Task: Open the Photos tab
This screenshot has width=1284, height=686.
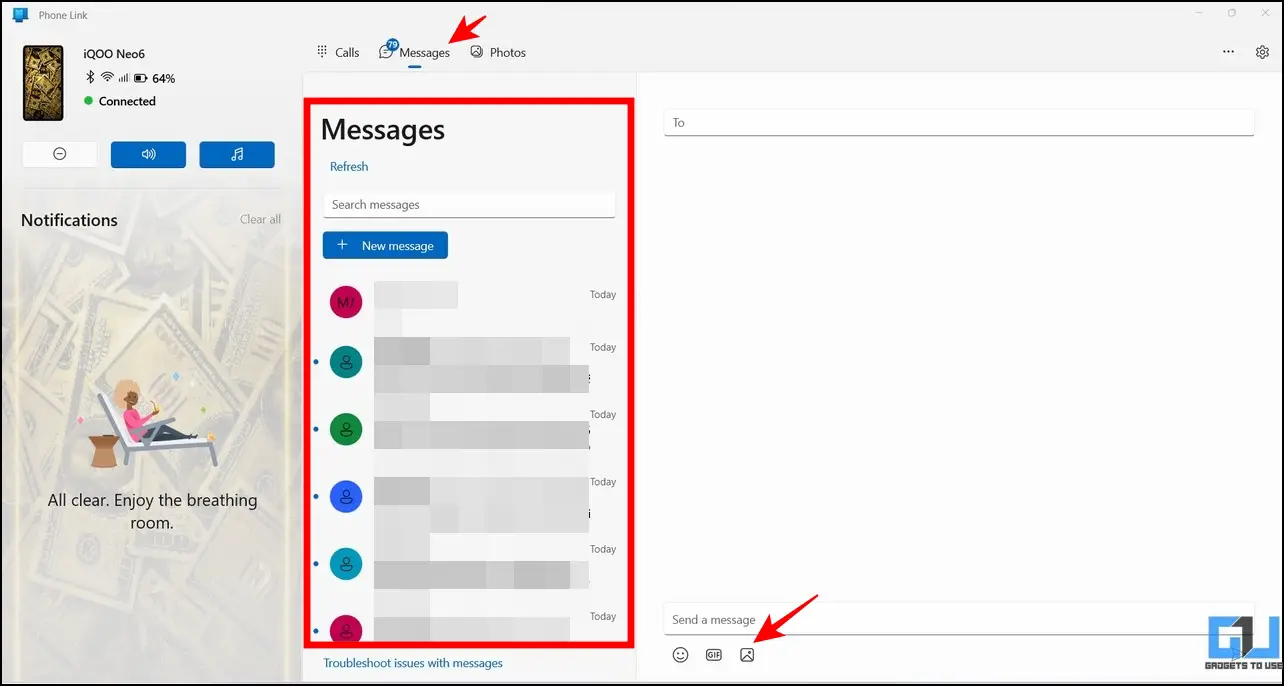Action: [x=498, y=52]
